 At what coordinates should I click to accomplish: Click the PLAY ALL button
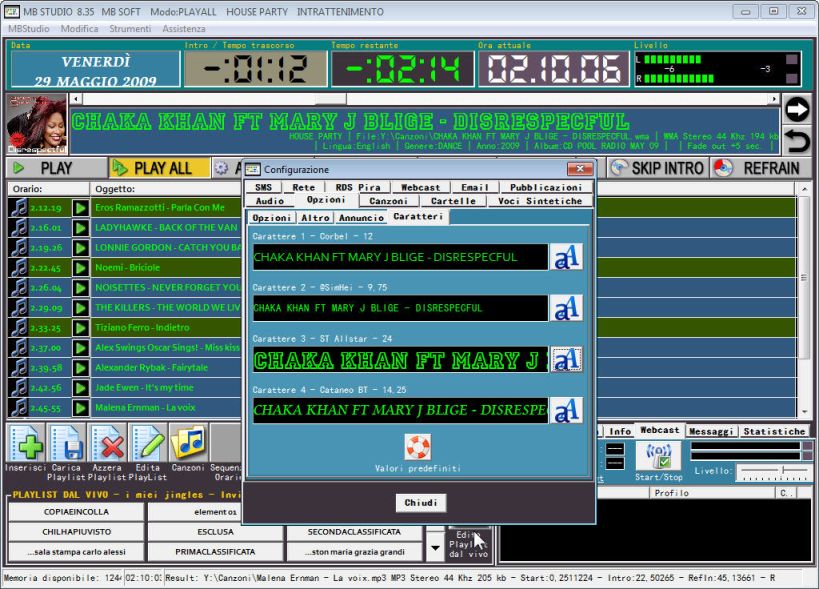click(160, 168)
